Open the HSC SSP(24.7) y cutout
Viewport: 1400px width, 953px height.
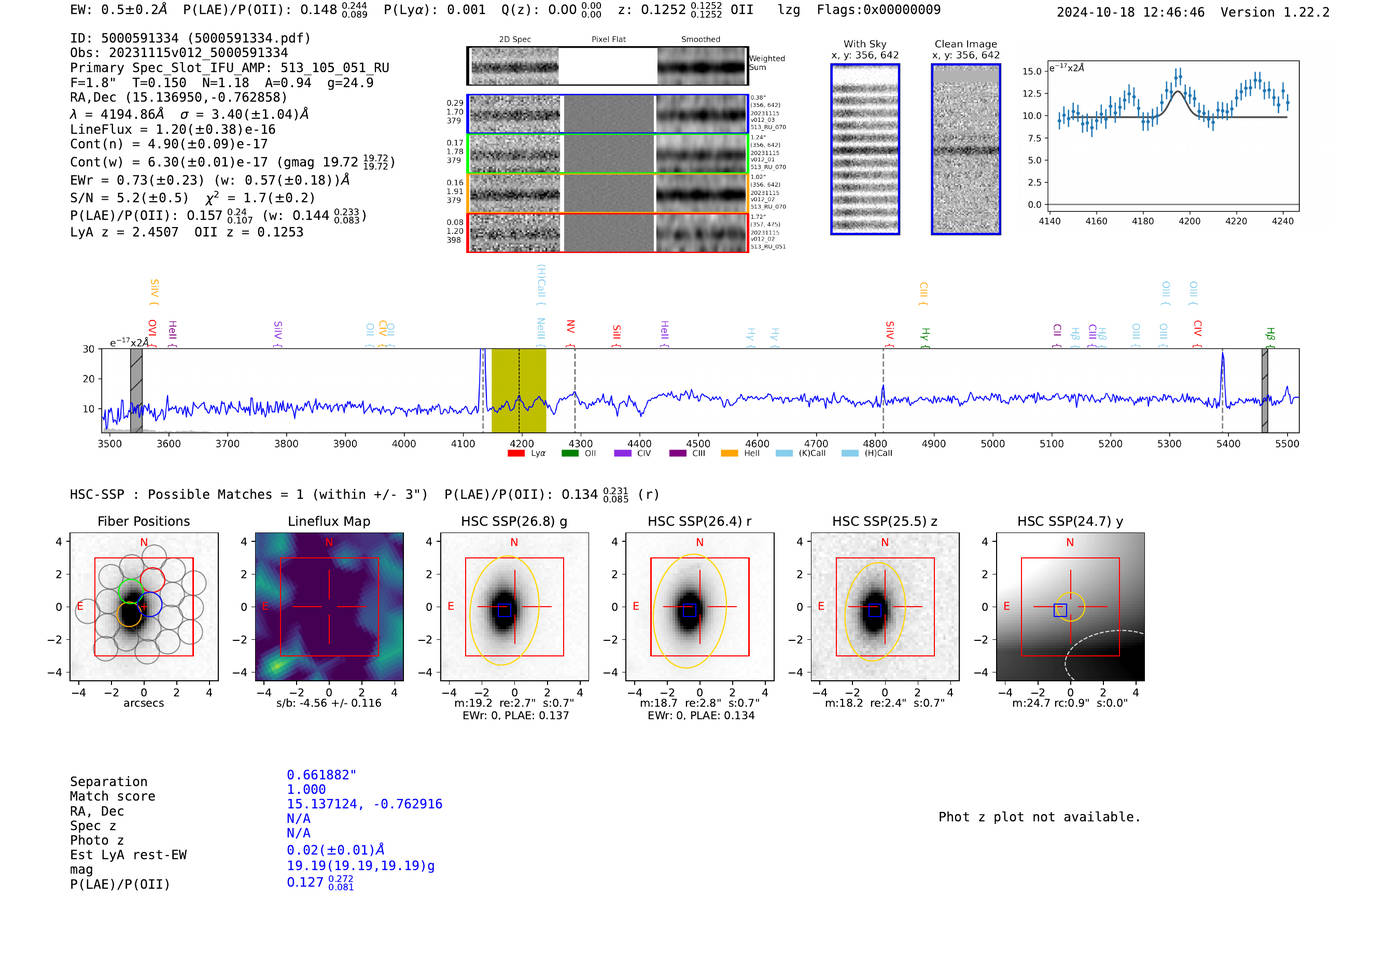point(1070,607)
